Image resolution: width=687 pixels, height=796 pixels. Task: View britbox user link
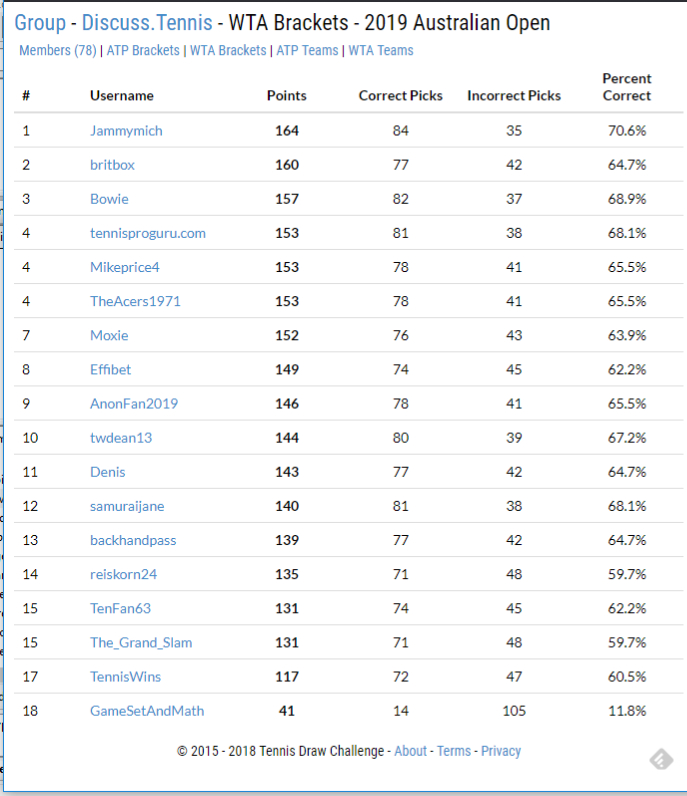coord(112,165)
